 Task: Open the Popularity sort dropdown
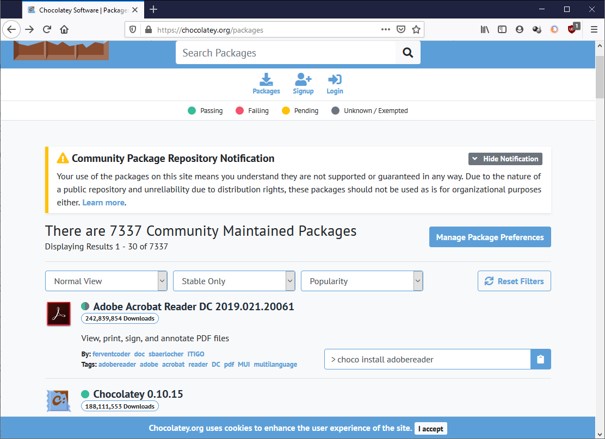tap(362, 282)
